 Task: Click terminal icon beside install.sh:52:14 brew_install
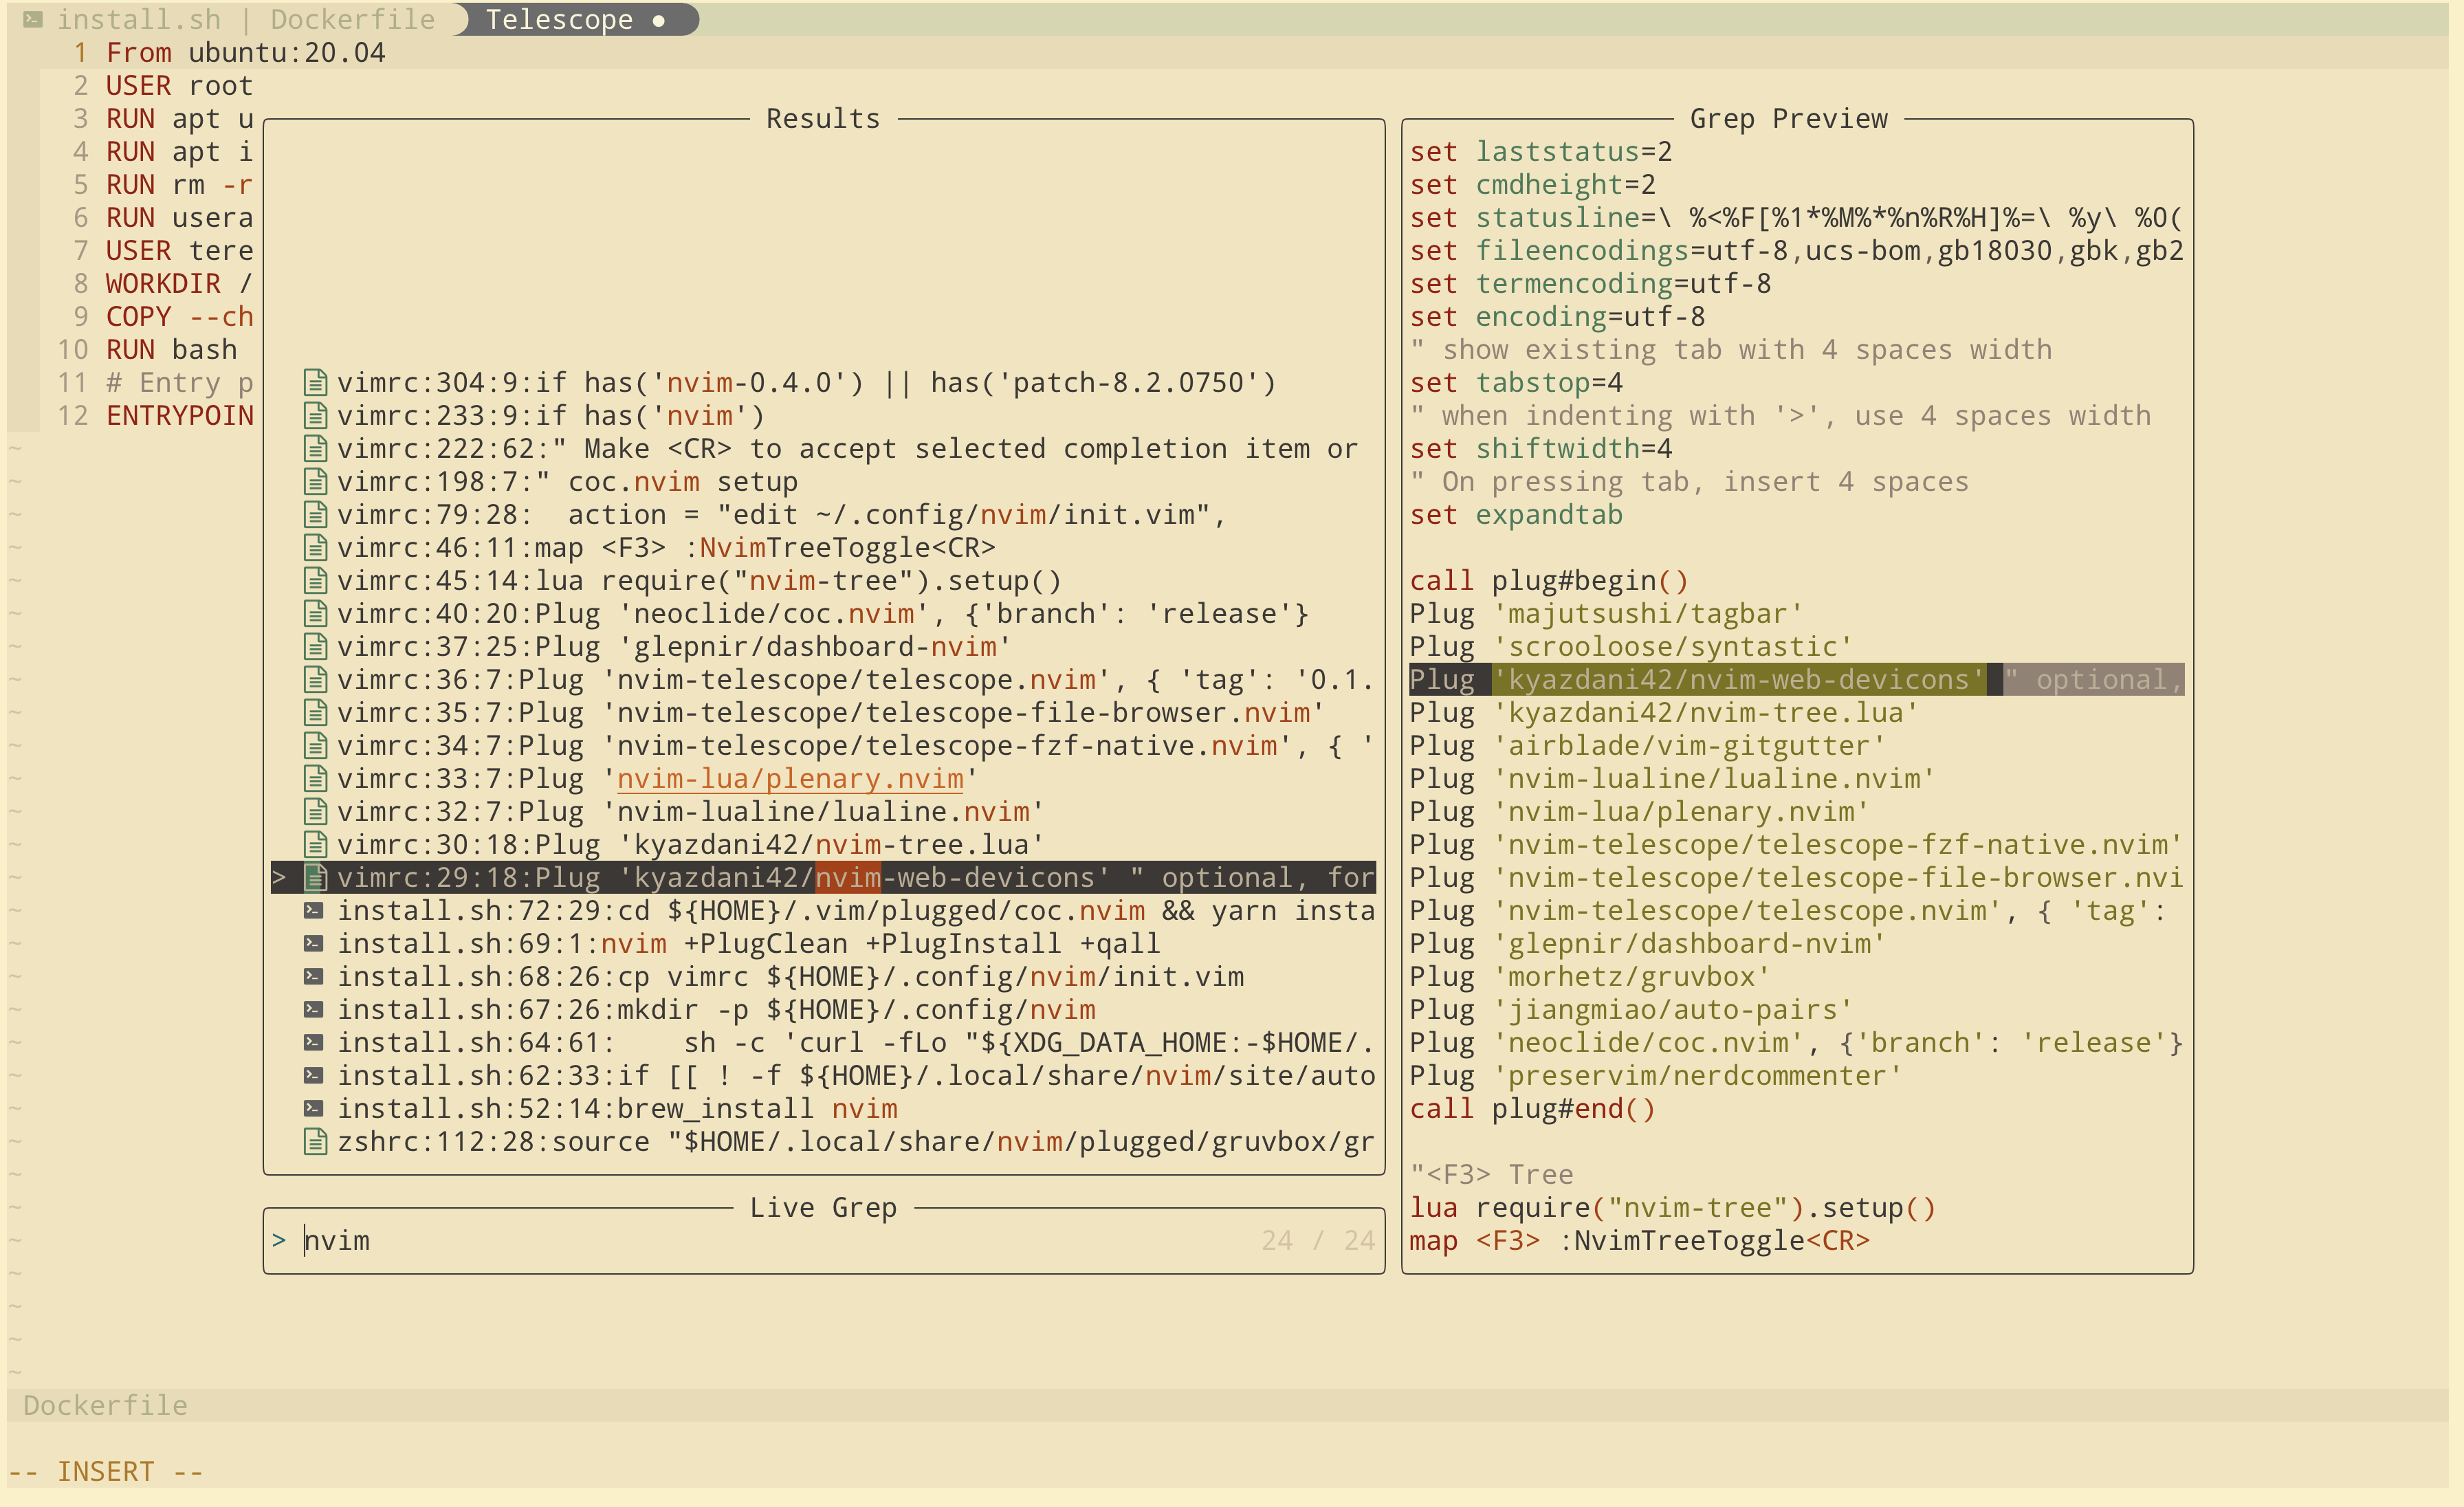(x=314, y=1108)
